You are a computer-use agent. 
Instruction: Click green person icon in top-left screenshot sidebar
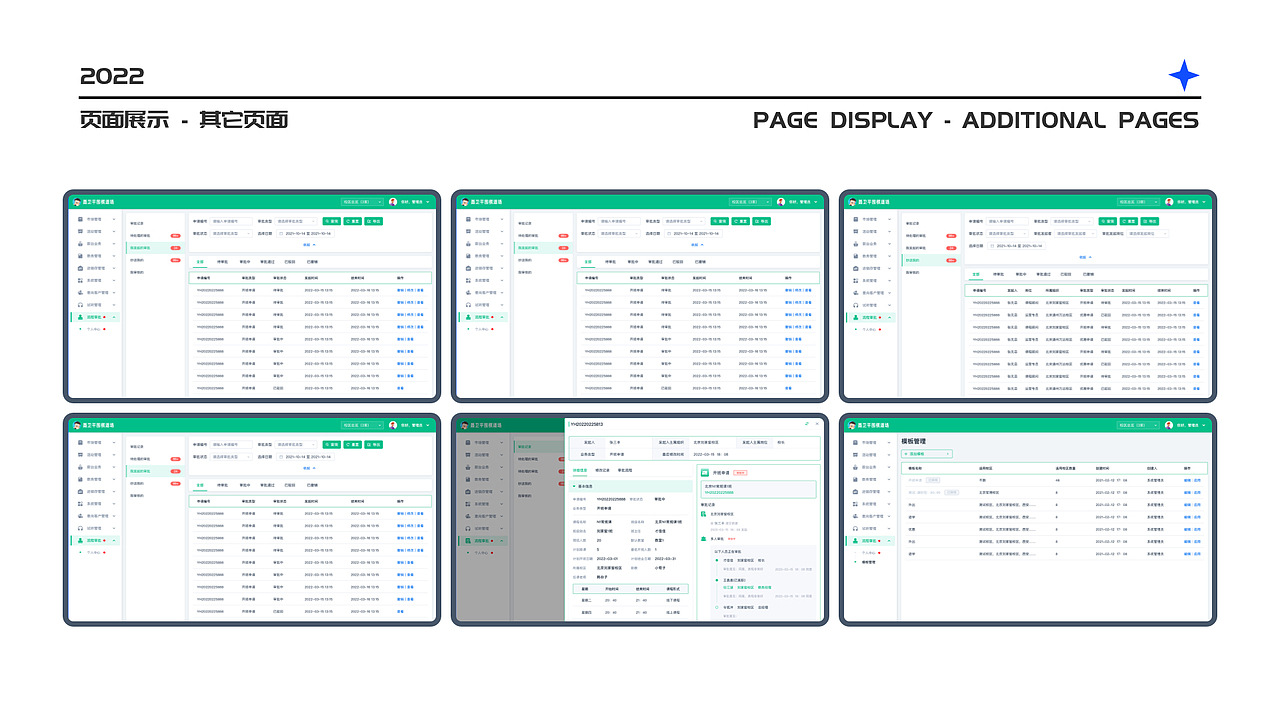pyautogui.click(x=80, y=317)
